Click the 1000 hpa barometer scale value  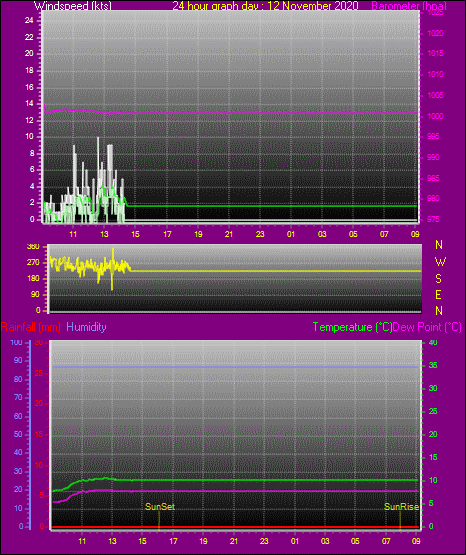click(x=435, y=116)
